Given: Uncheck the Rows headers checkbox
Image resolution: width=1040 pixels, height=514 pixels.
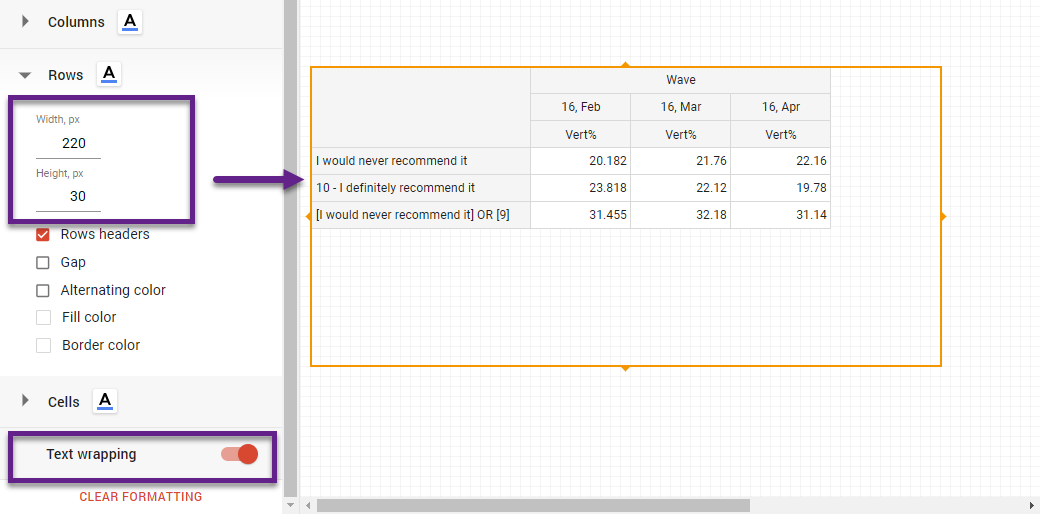Looking at the screenshot, I should tap(43, 235).
